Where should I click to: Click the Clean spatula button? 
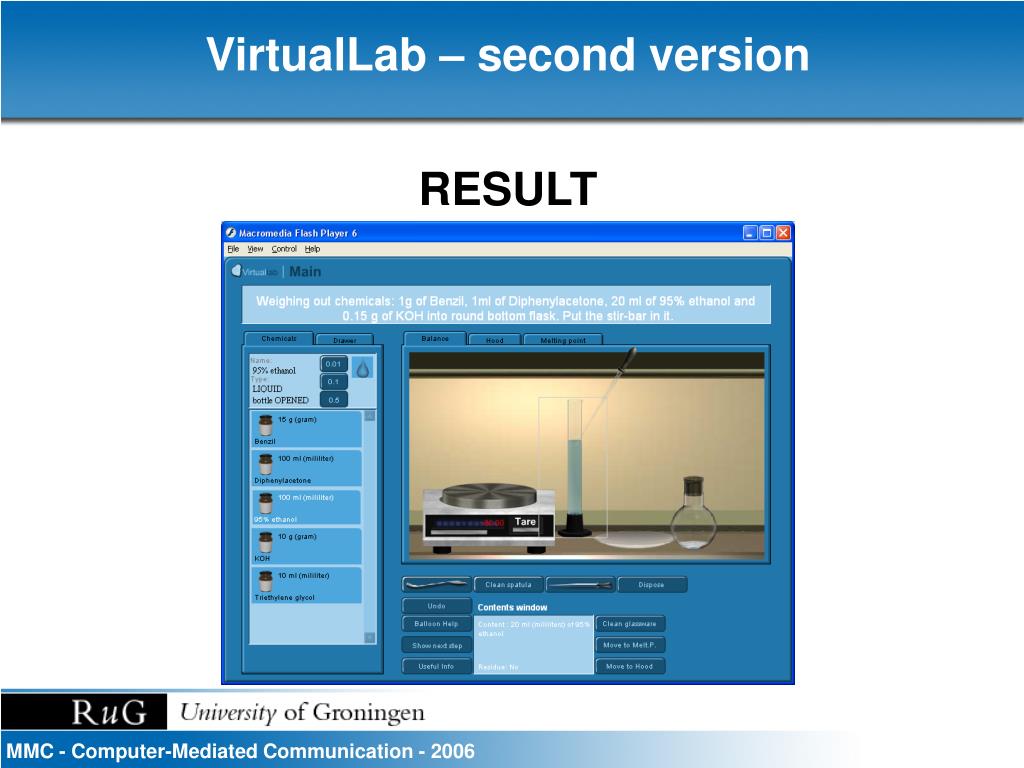point(508,584)
